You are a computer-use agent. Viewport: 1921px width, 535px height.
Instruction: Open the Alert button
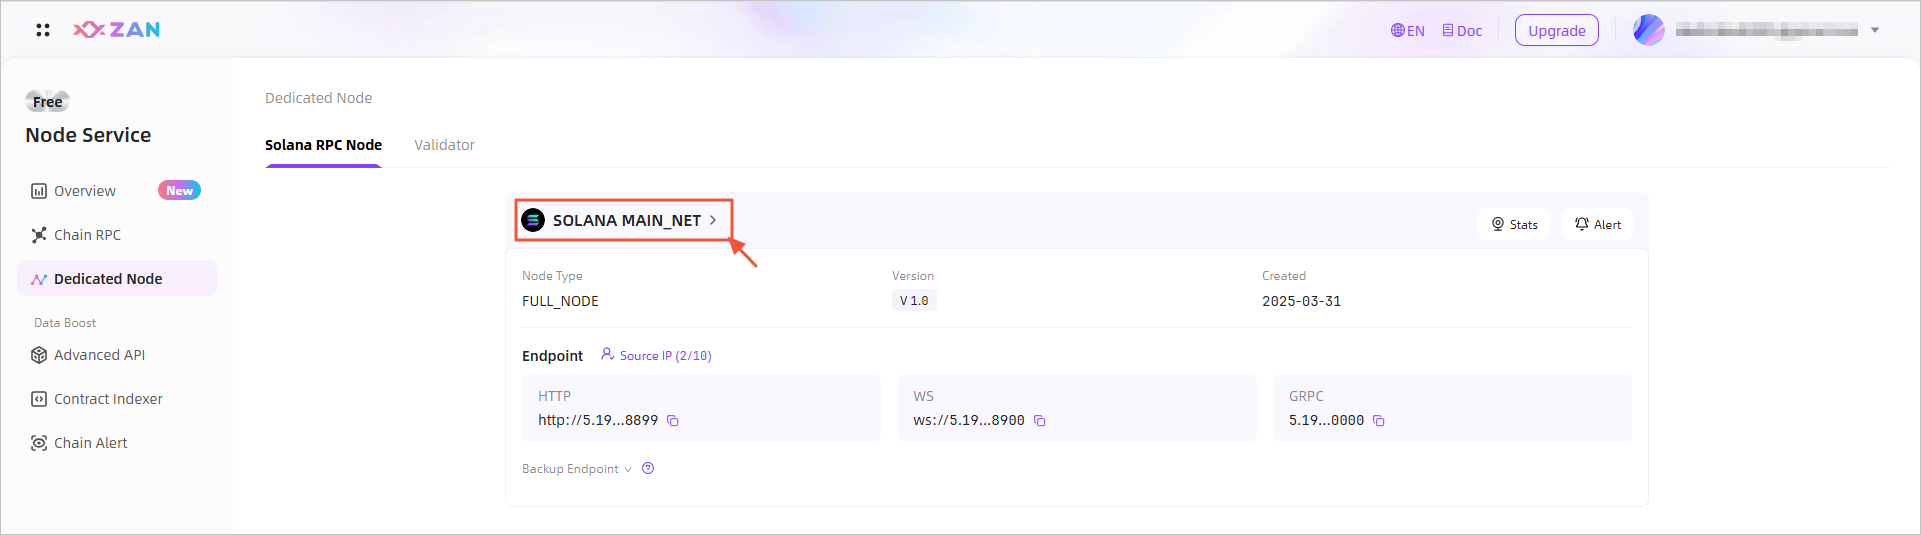pyautogui.click(x=1597, y=224)
